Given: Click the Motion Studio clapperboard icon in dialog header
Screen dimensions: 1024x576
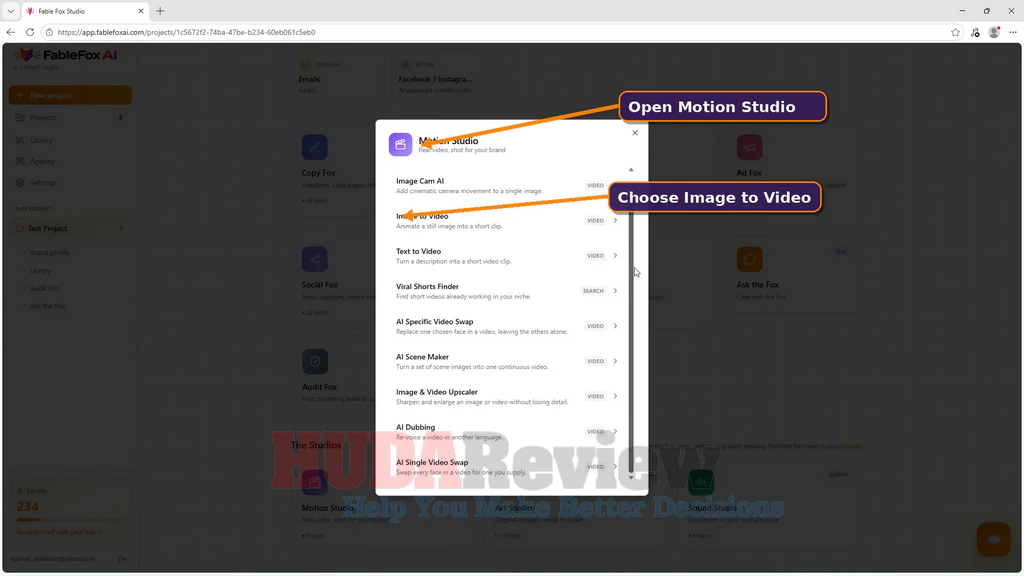Looking at the screenshot, I should pyautogui.click(x=400, y=144).
